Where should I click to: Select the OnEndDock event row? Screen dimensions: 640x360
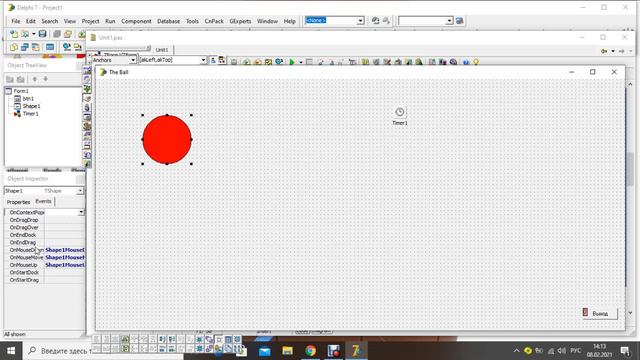click(44, 235)
